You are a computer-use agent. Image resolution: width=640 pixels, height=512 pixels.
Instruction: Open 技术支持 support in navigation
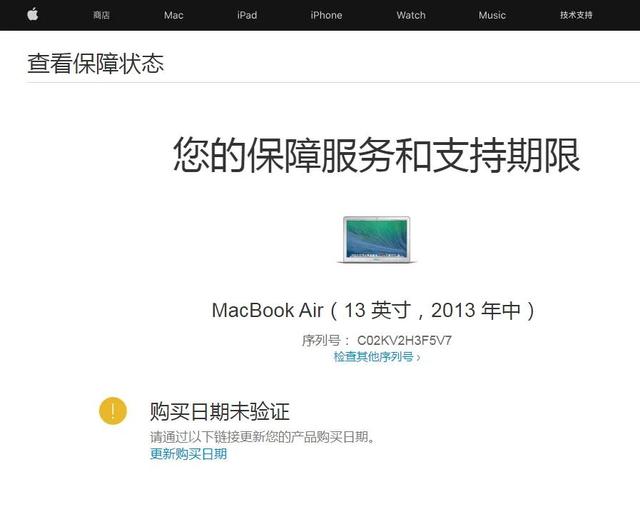[x=576, y=15]
